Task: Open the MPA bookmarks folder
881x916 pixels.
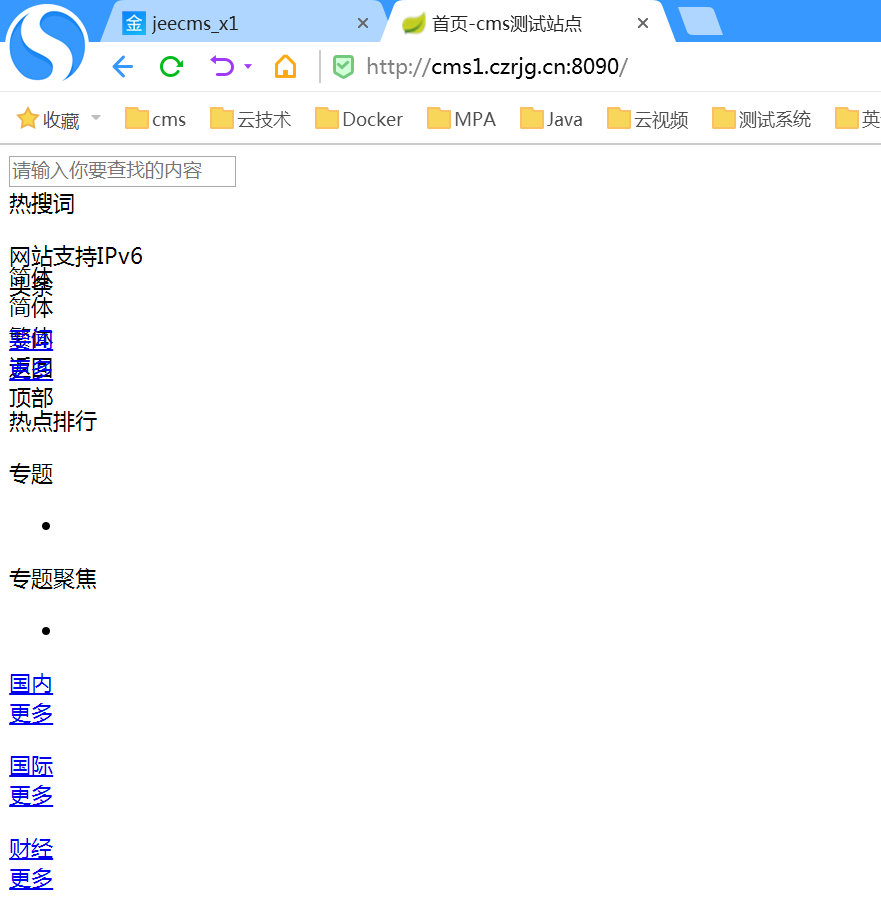Action: pos(462,119)
